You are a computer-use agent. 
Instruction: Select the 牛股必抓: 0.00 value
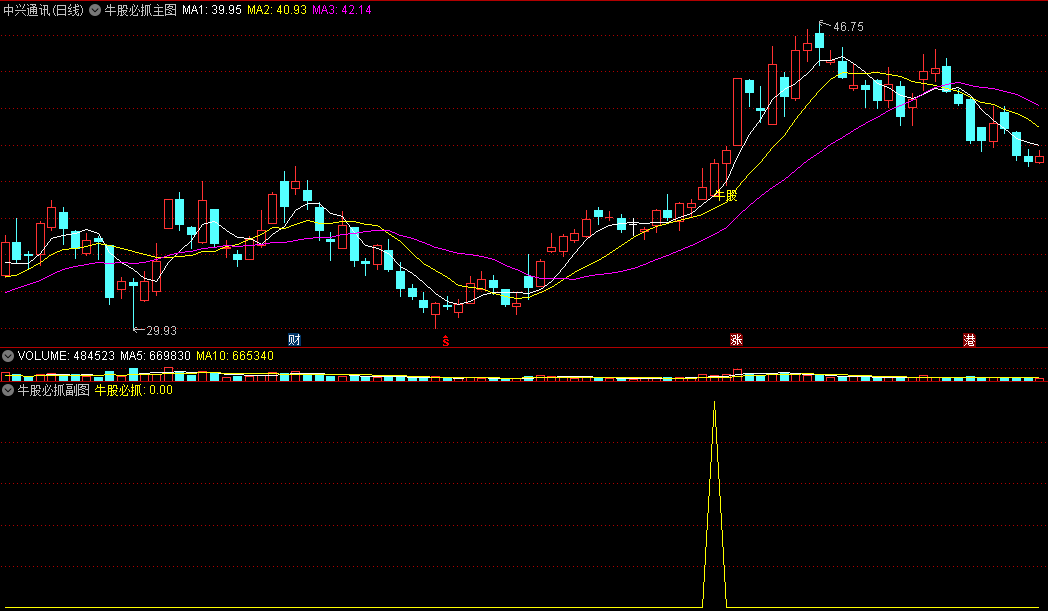click(134, 390)
